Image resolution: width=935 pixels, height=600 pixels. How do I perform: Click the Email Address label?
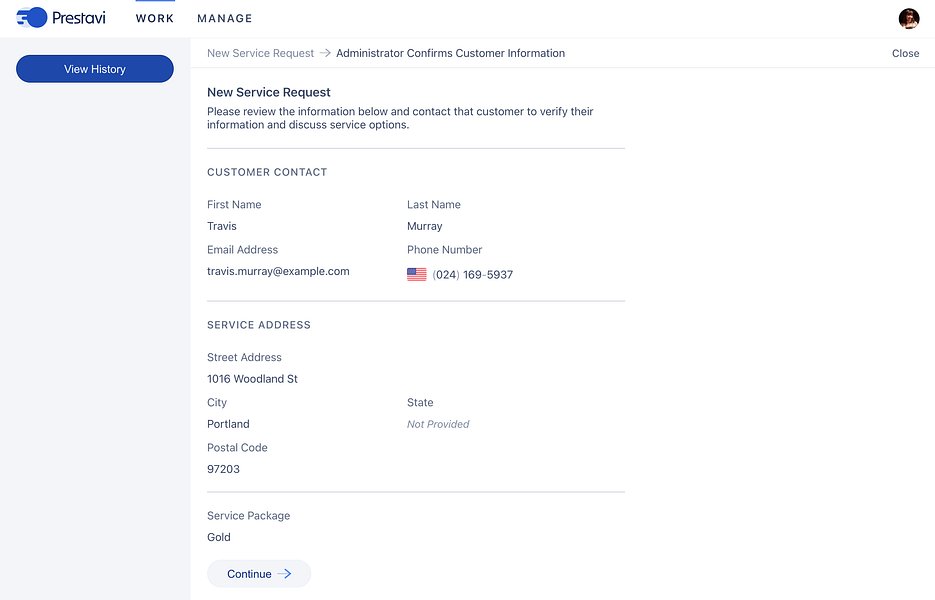(243, 250)
